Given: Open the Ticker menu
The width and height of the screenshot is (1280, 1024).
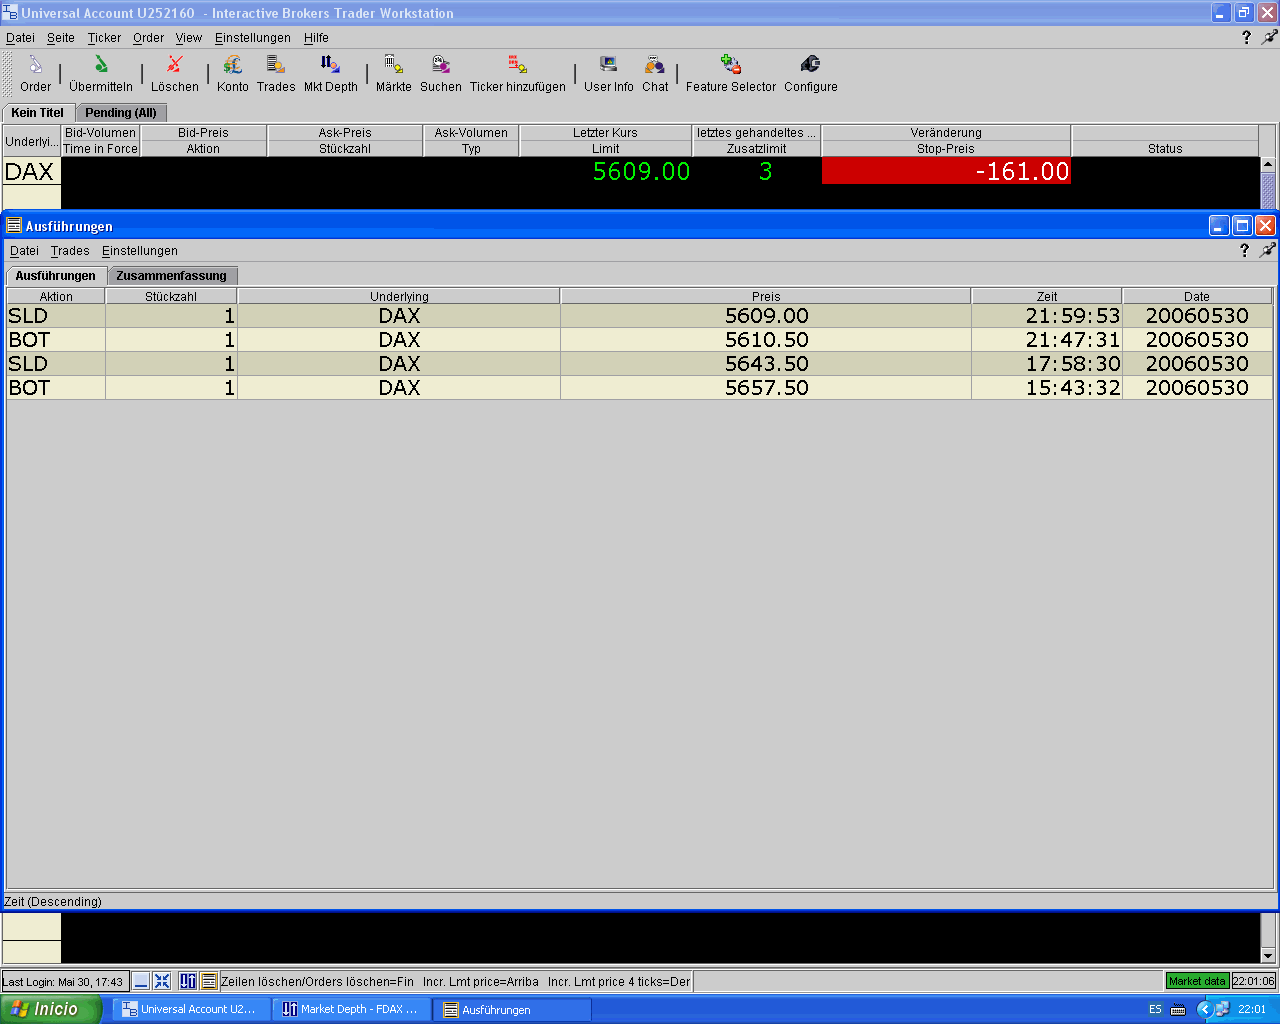Looking at the screenshot, I should point(104,38).
